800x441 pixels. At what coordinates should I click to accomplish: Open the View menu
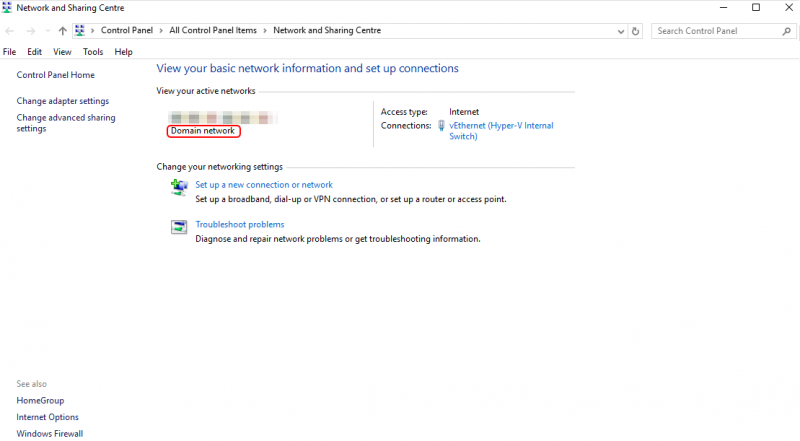point(62,52)
